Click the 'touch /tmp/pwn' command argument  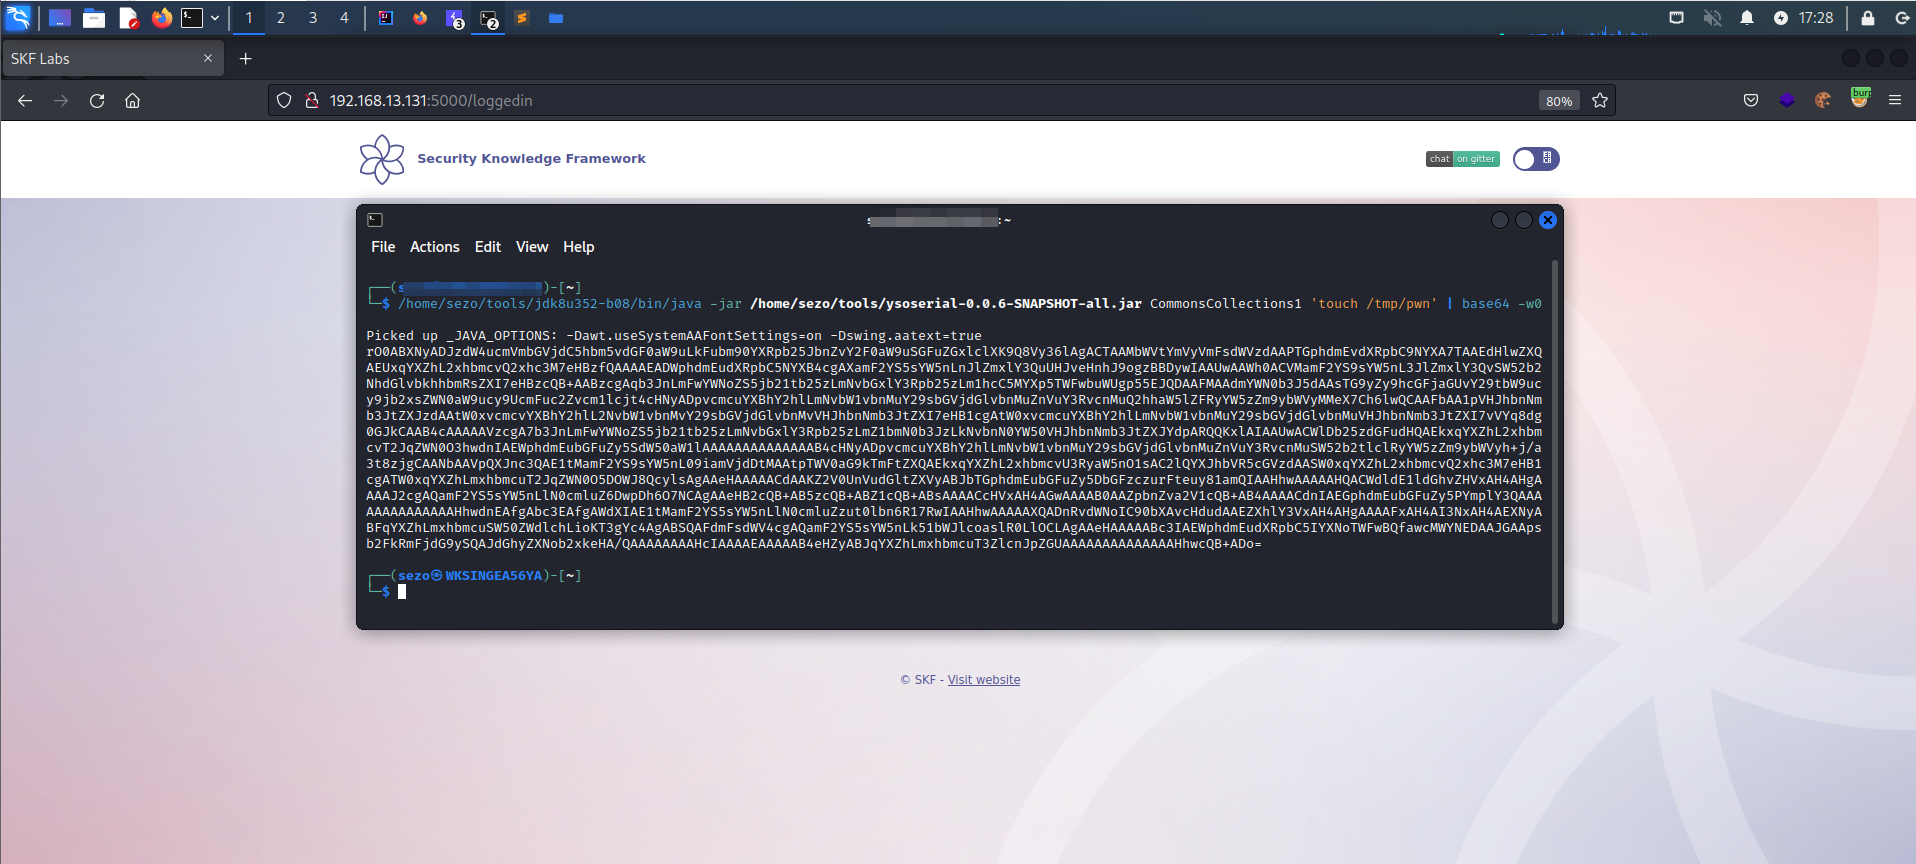(1374, 304)
